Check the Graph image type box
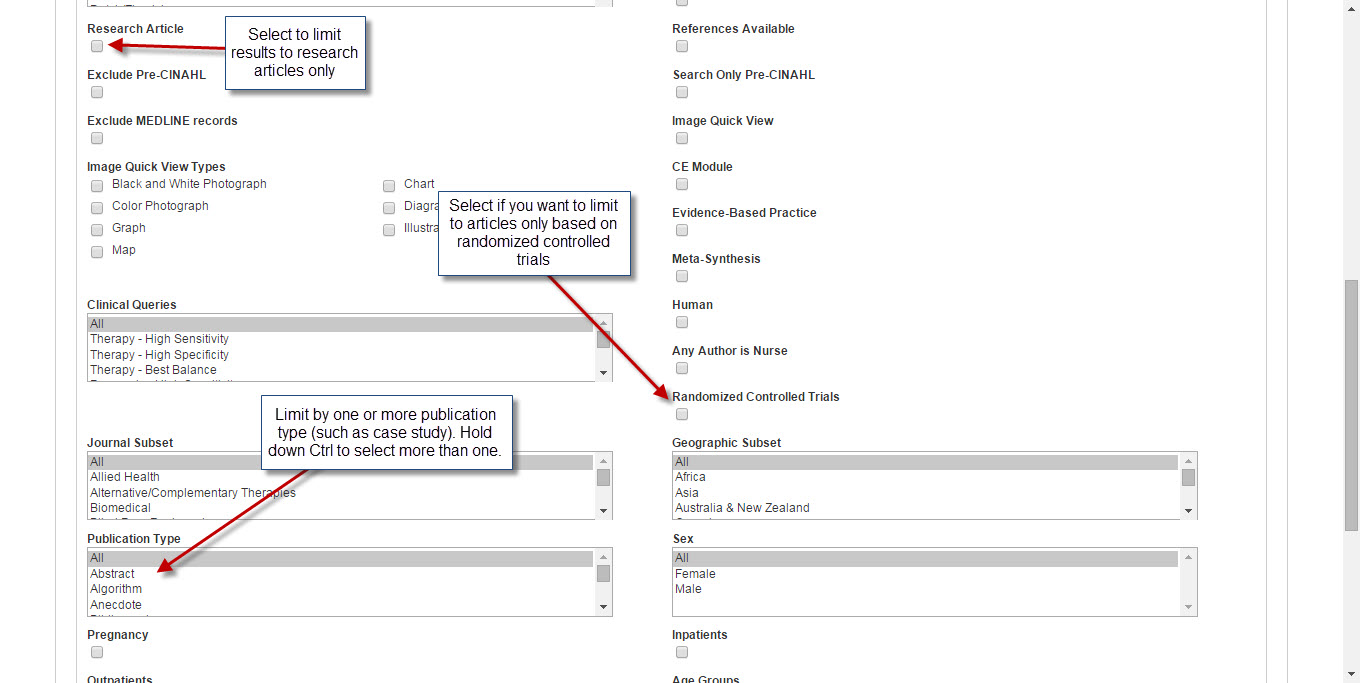1360x683 pixels. (97, 230)
